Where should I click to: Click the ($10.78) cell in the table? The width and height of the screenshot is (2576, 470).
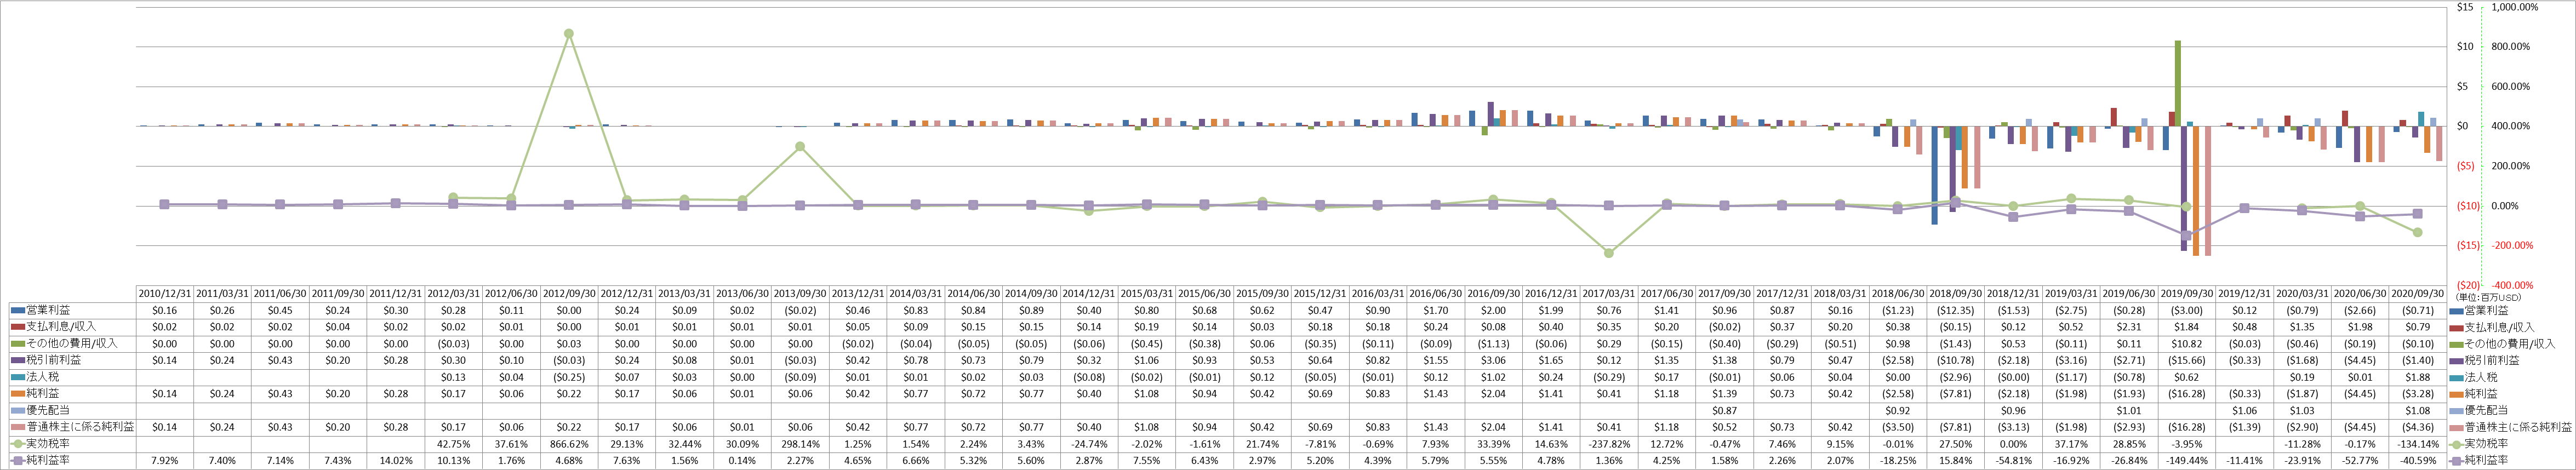(1956, 361)
